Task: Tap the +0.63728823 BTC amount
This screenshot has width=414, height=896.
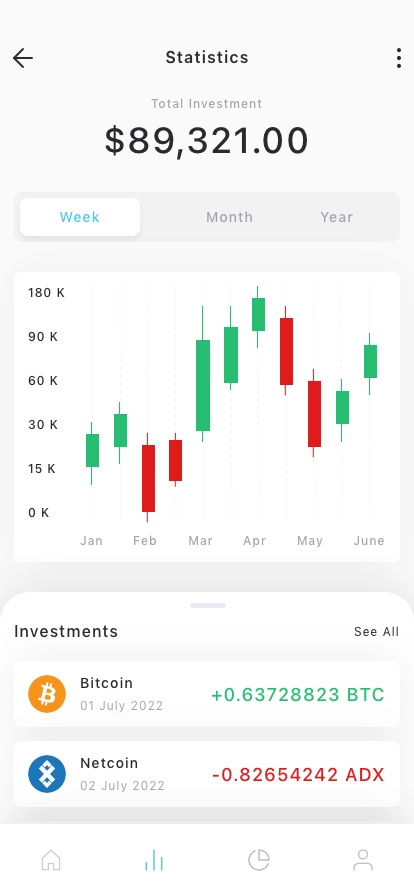Action: pyautogui.click(x=298, y=695)
